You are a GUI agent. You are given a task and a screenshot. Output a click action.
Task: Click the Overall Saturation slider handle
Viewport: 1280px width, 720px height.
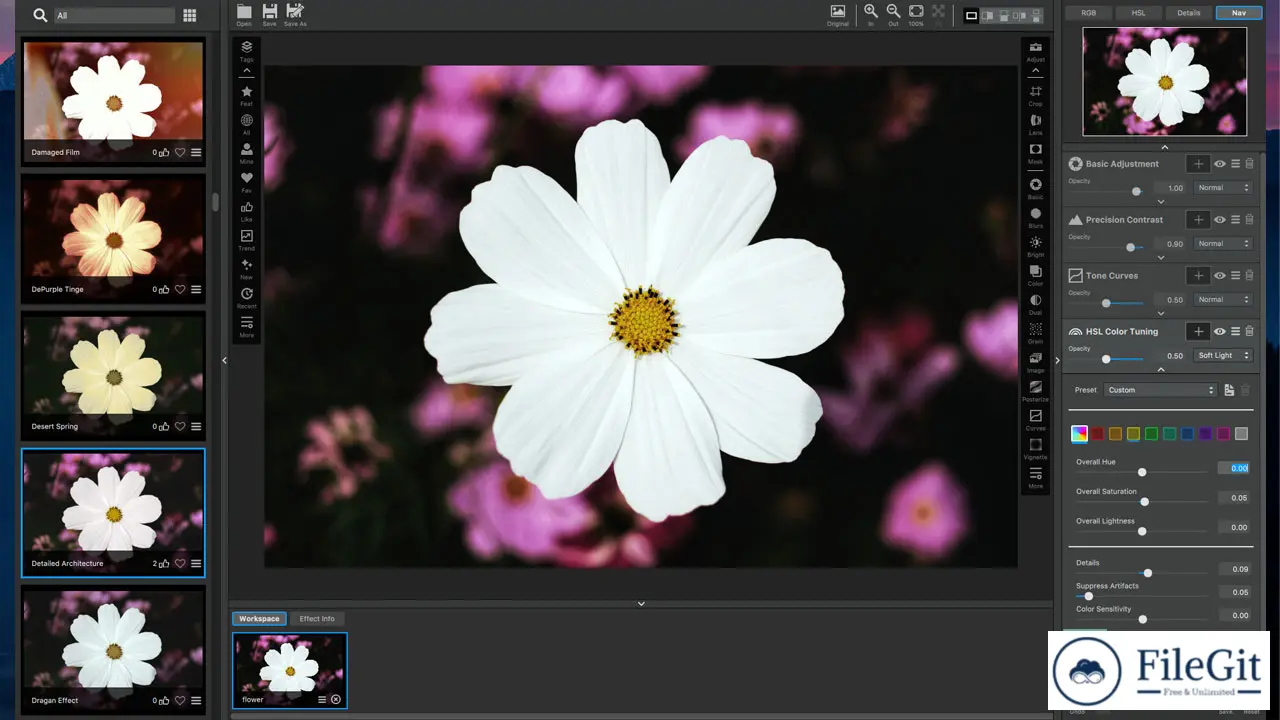pyautogui.click(x=1145, y=501)
